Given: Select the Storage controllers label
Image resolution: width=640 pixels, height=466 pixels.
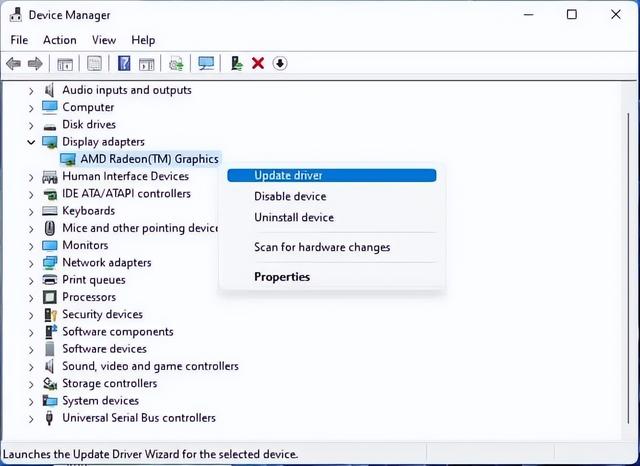Looking at the screenshot, I should [109, 384].
